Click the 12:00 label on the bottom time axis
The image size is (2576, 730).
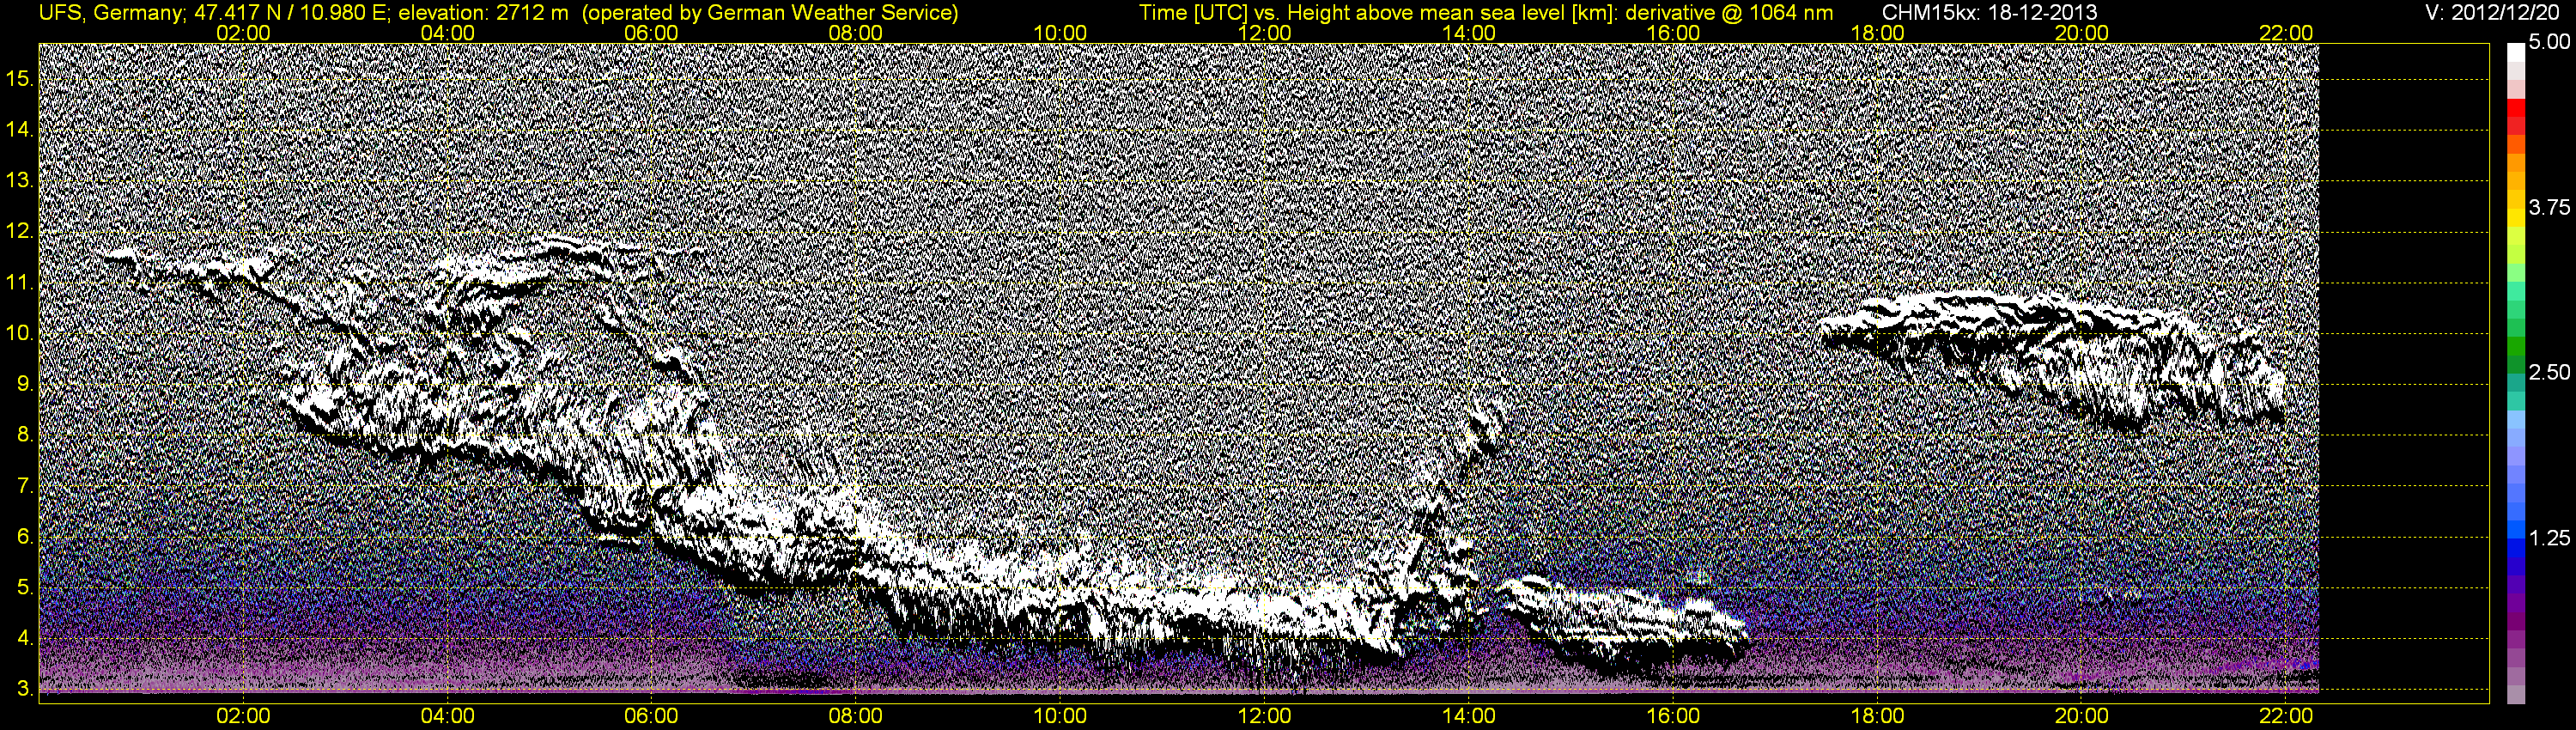coord(1265,716)
